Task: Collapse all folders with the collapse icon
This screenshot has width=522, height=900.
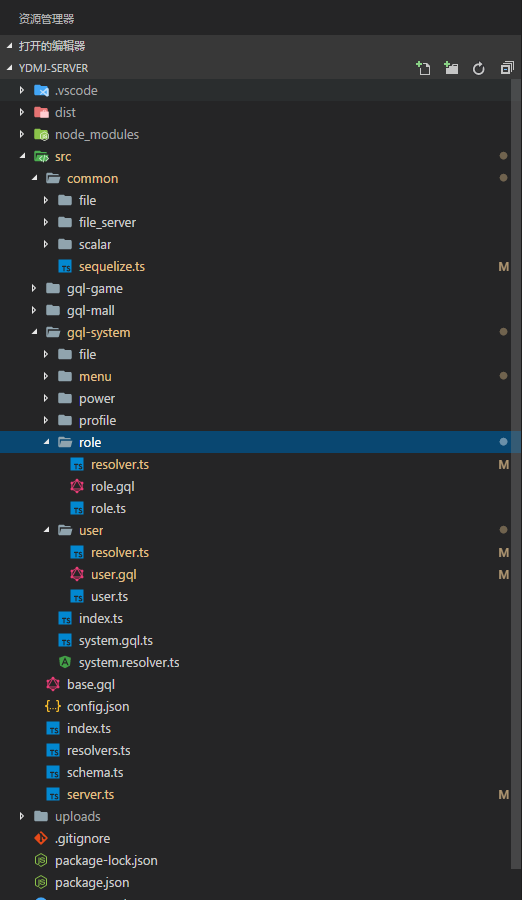Action: pyautogui.click(x=507, y=68)
